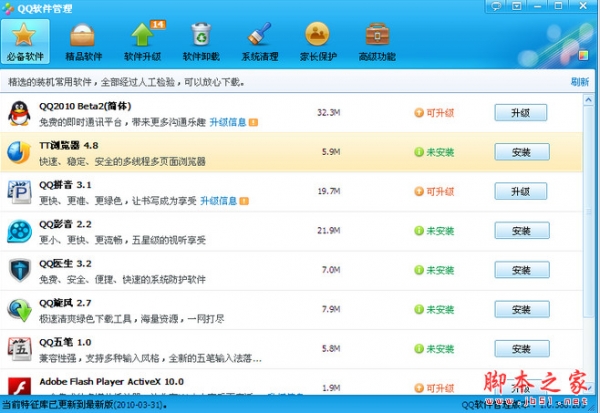Install QQ医生 3.2

(522, 270)
